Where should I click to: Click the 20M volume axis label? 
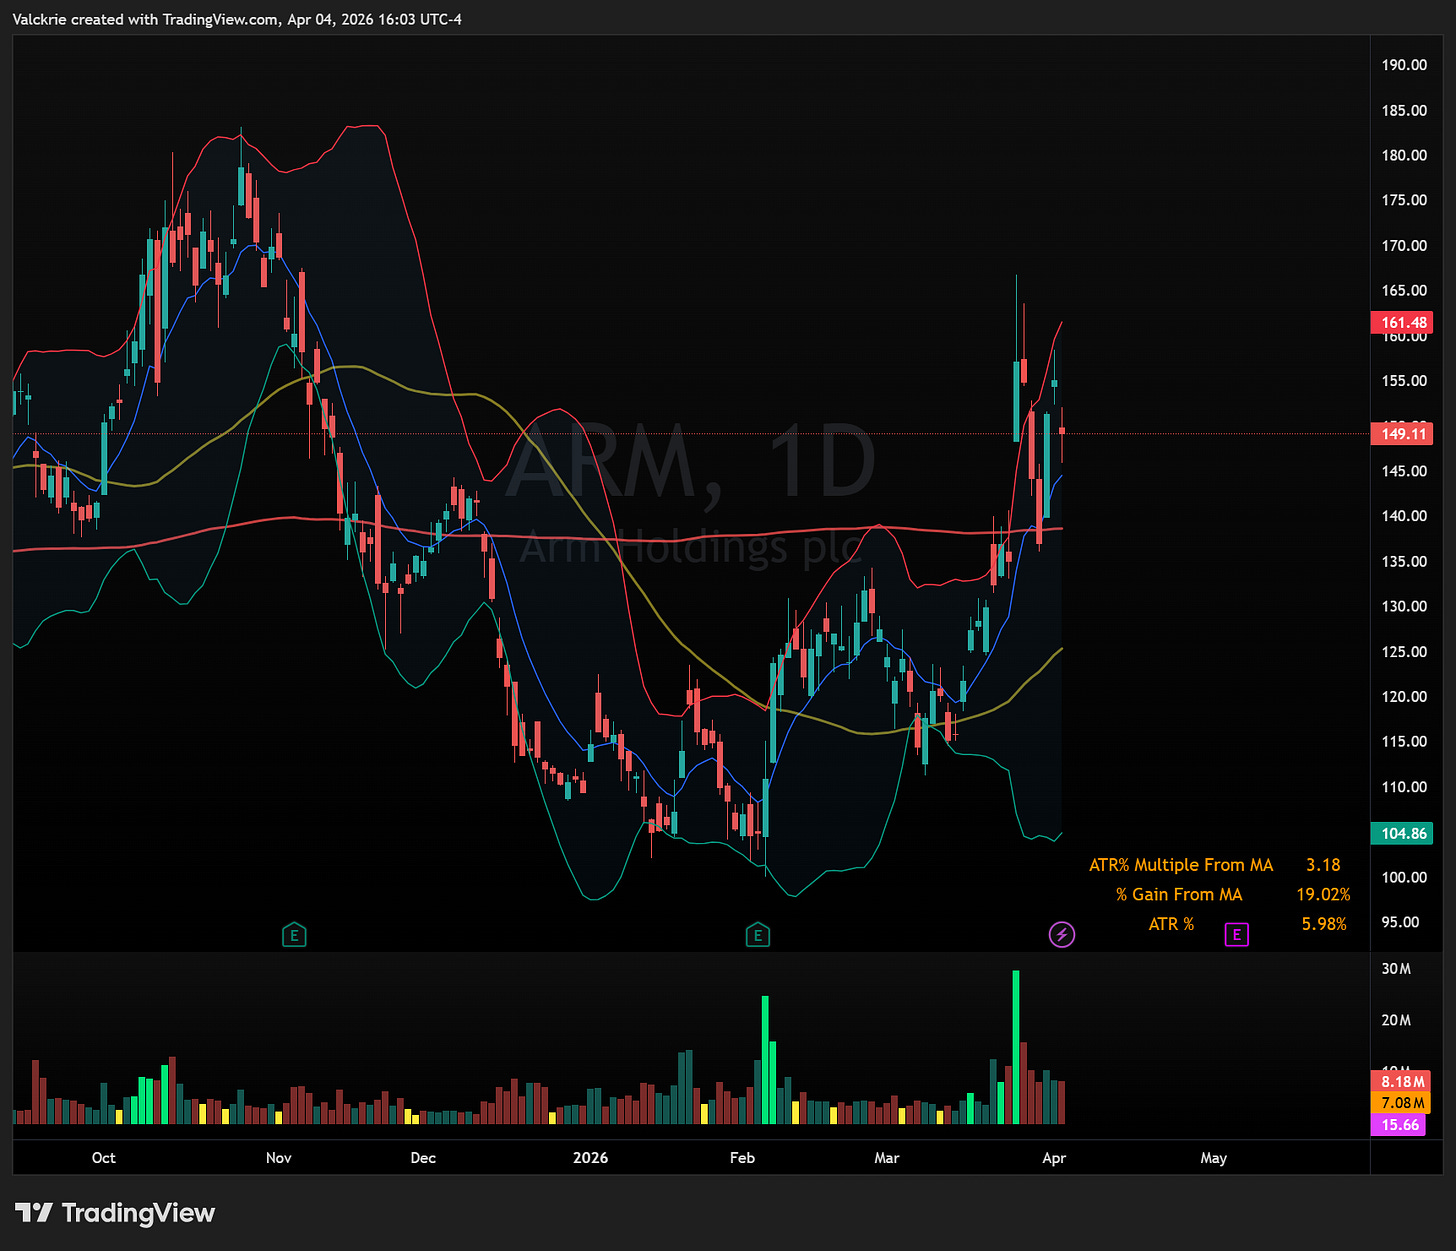(x=1396, y=1020)
